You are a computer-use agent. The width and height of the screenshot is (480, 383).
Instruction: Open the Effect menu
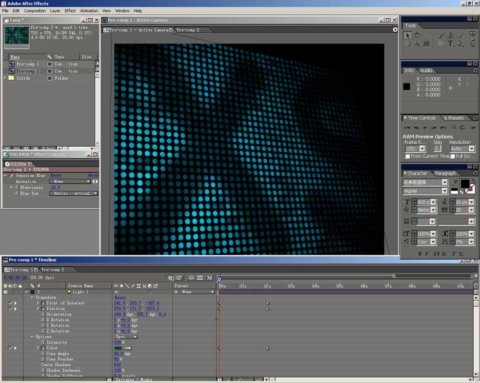[x=70, y=11]
